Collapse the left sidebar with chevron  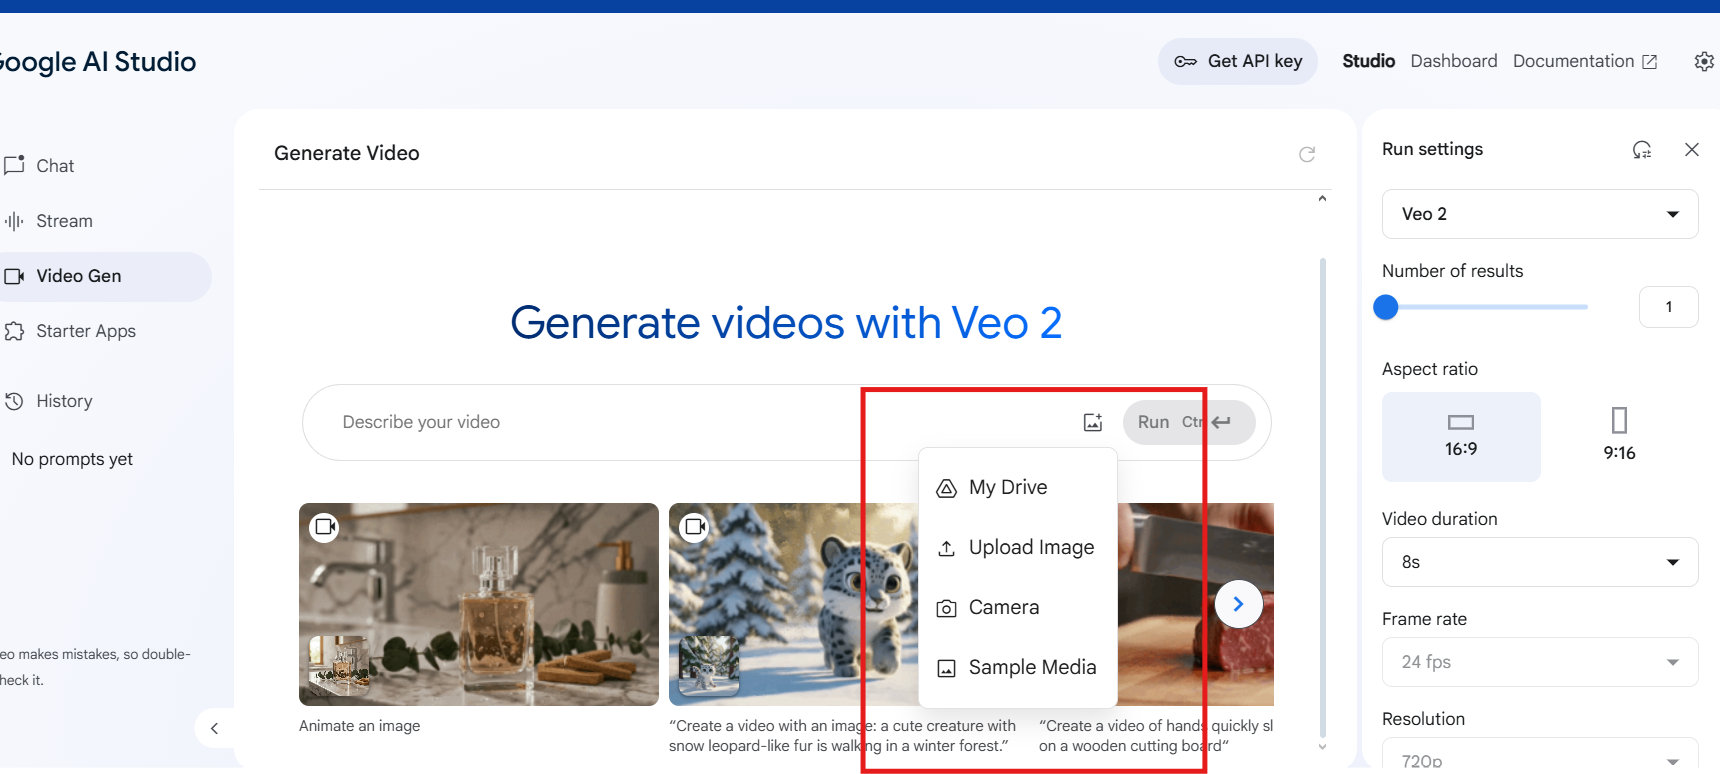pos(214,728)
